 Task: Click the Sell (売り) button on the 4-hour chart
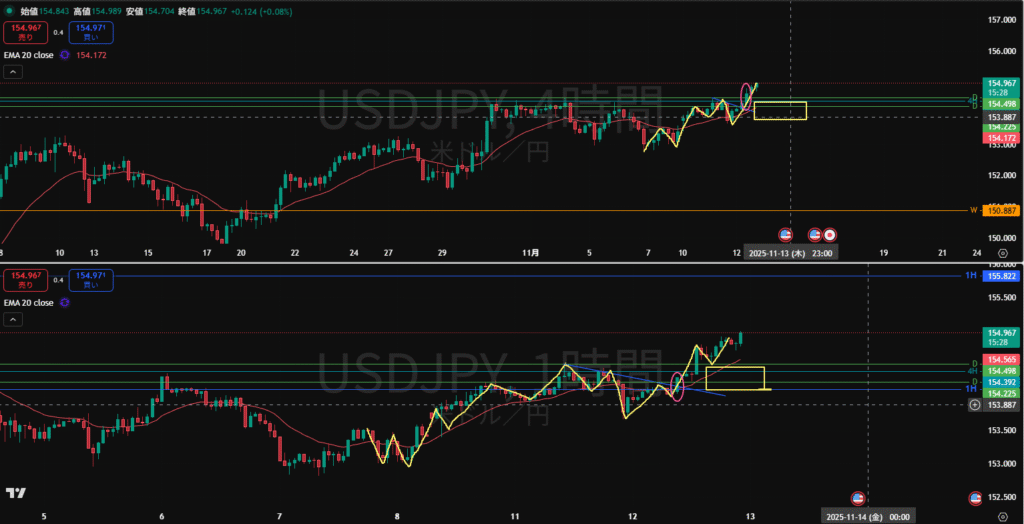coord(22,33)
